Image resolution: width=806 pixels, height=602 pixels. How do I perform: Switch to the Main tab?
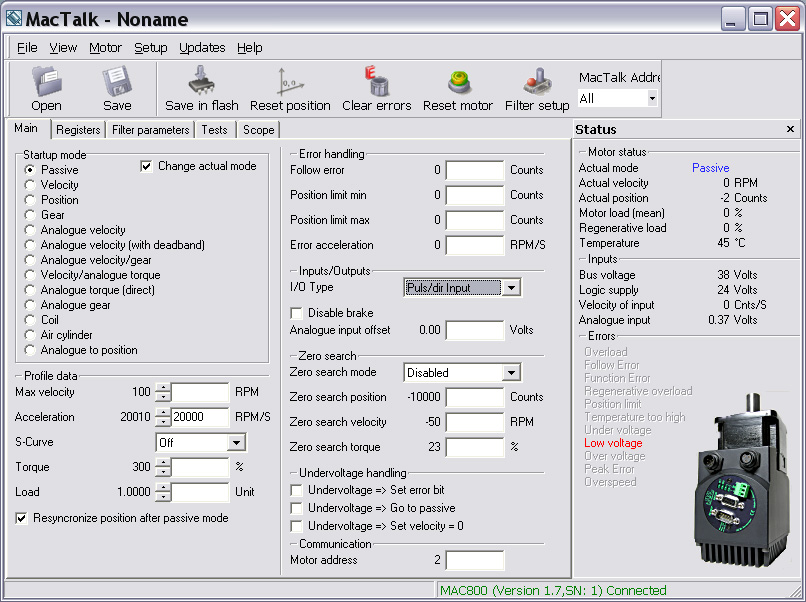pyautogui.click(x=26, y=129)
